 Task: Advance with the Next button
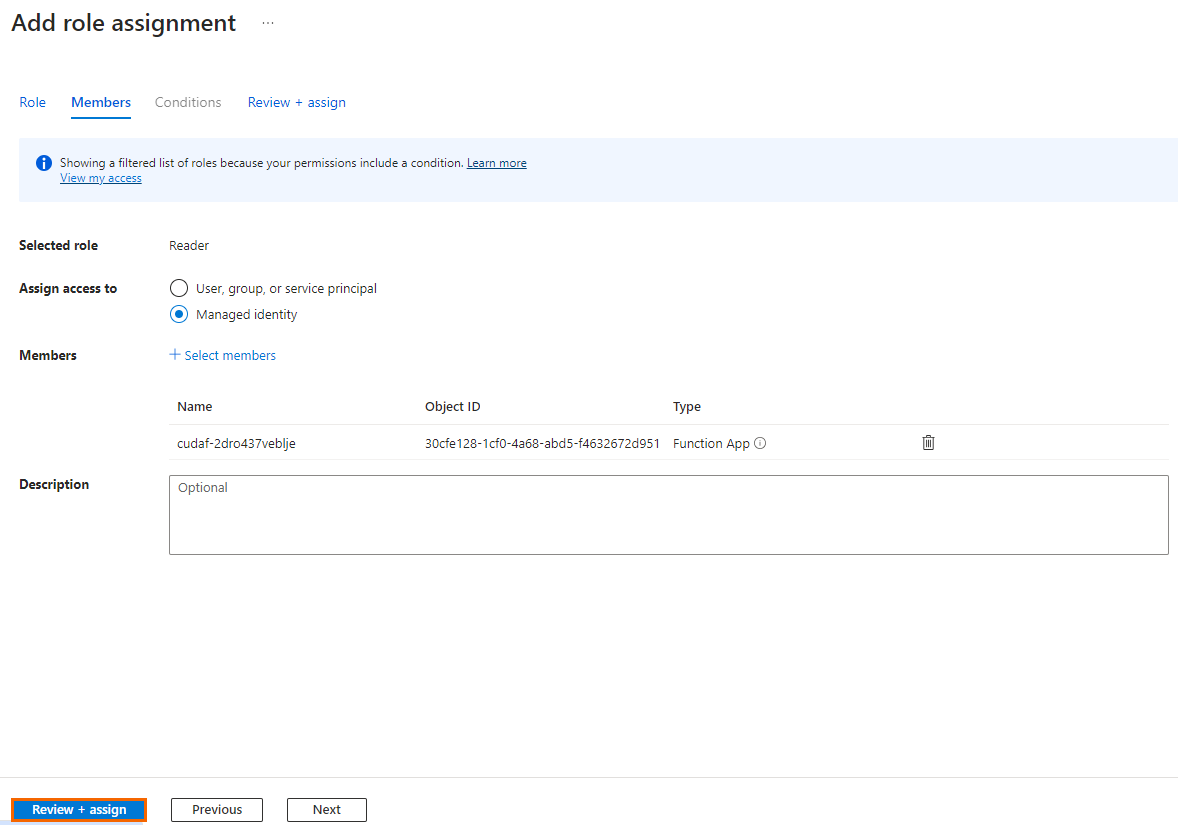[326, 809]
